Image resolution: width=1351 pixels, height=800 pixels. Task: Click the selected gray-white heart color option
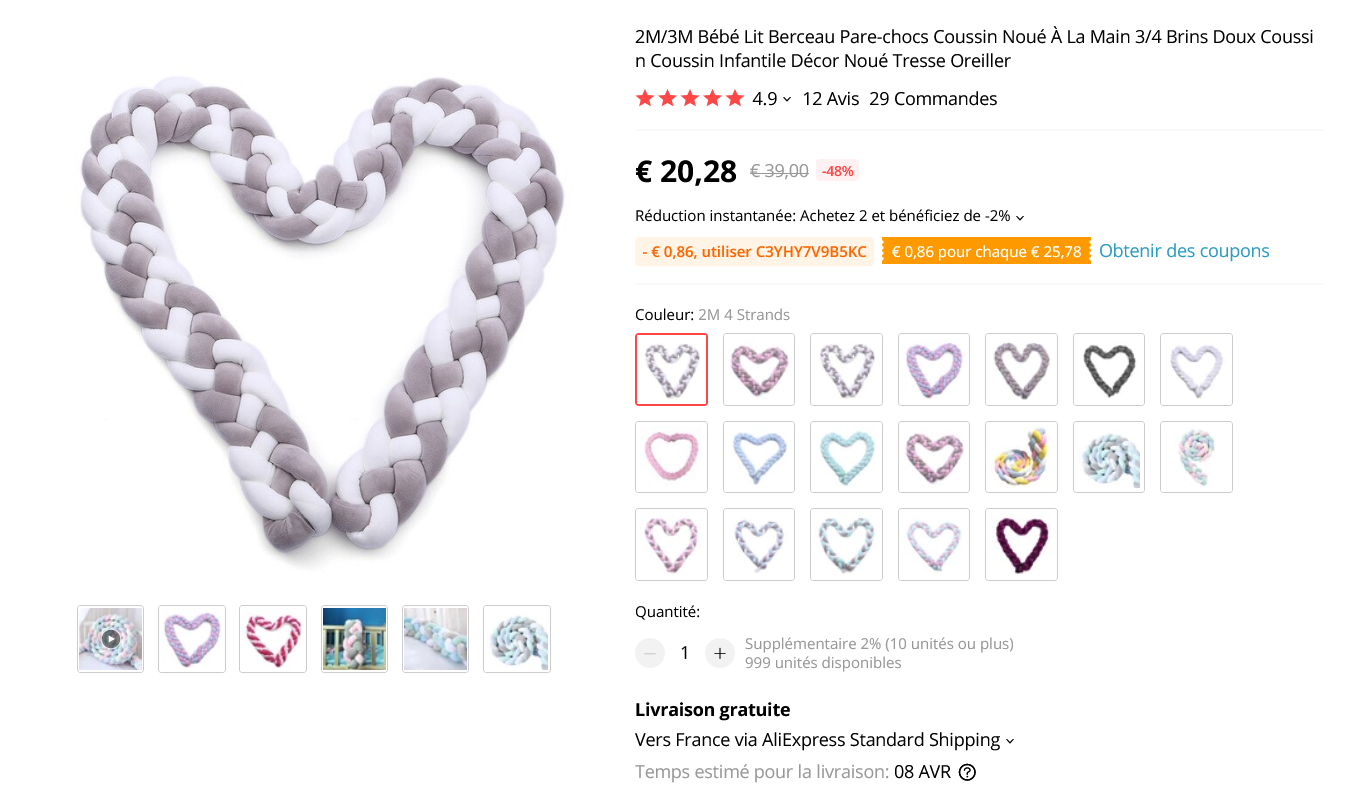pyautogui.click(x=671, y=369)
